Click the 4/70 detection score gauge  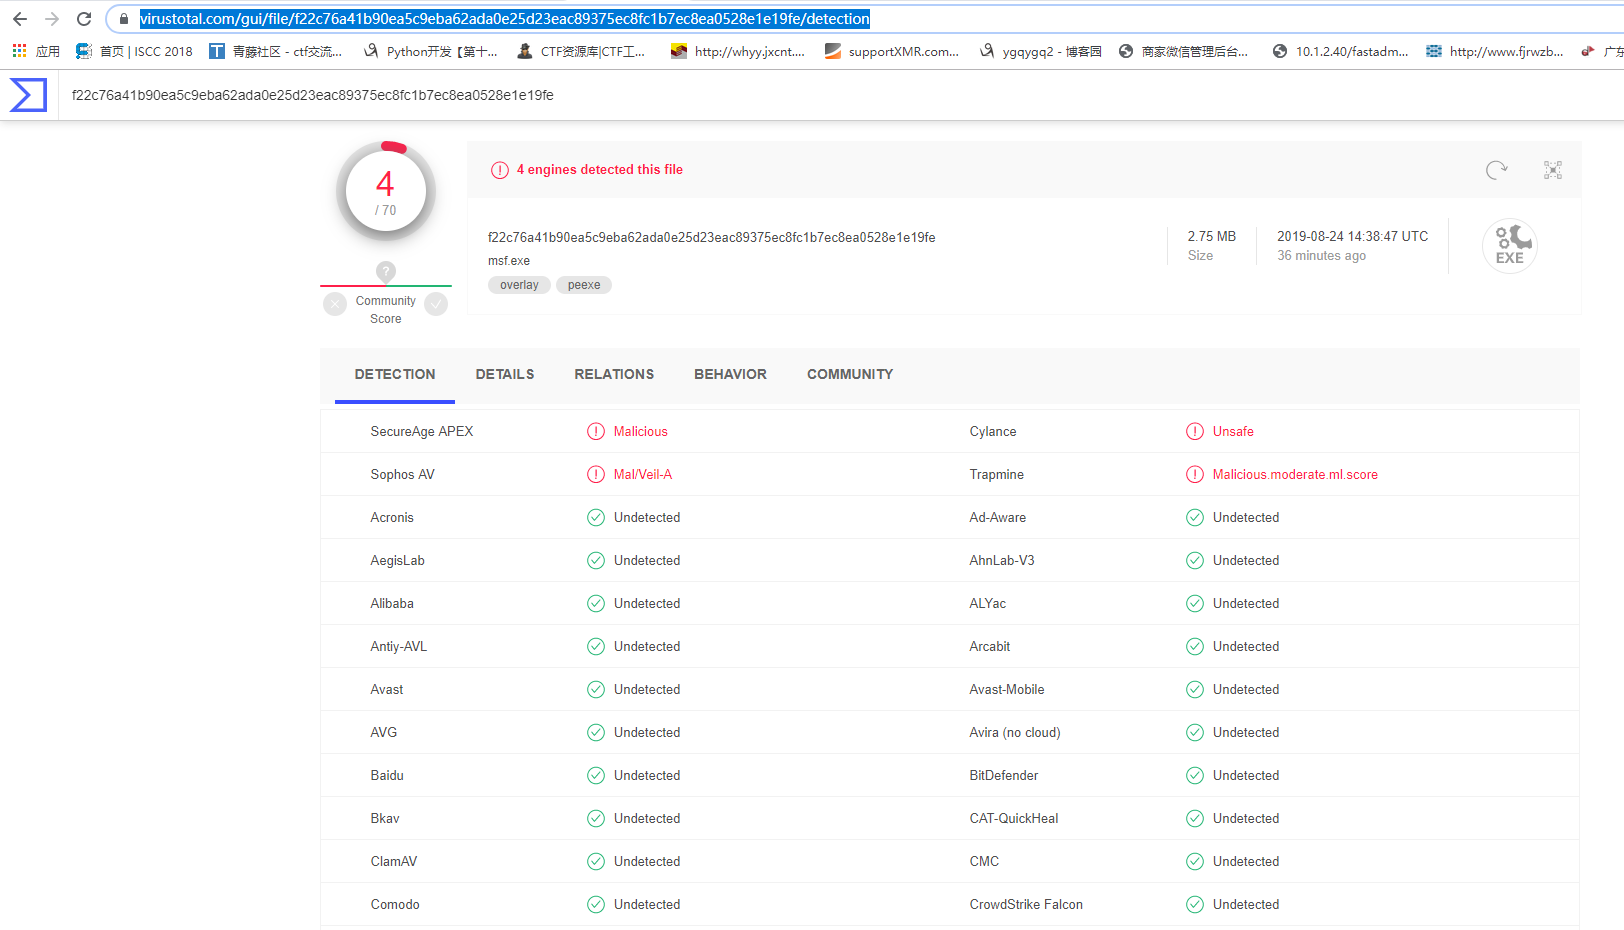(x=386, y=192)
